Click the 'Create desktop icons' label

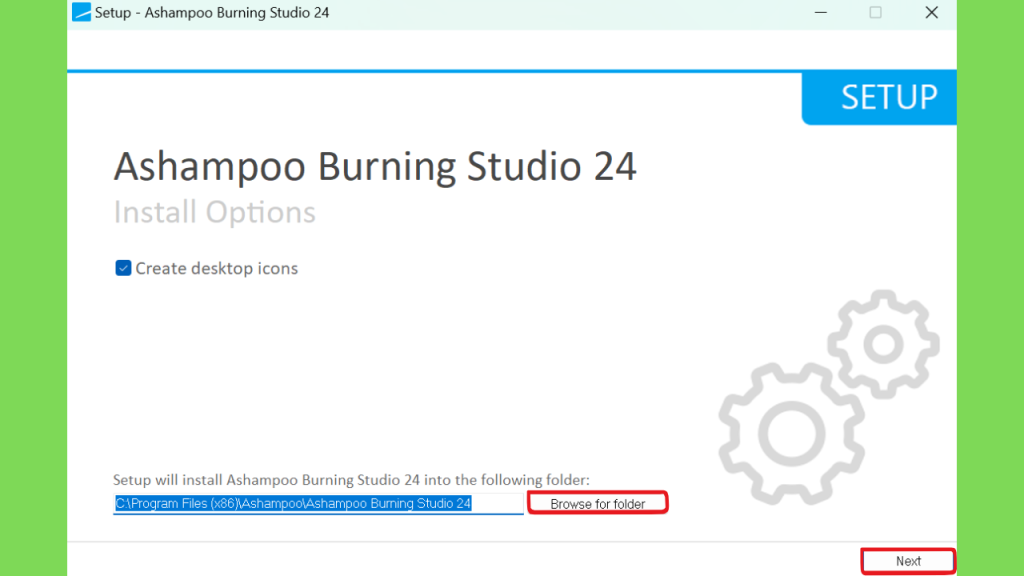216,268
